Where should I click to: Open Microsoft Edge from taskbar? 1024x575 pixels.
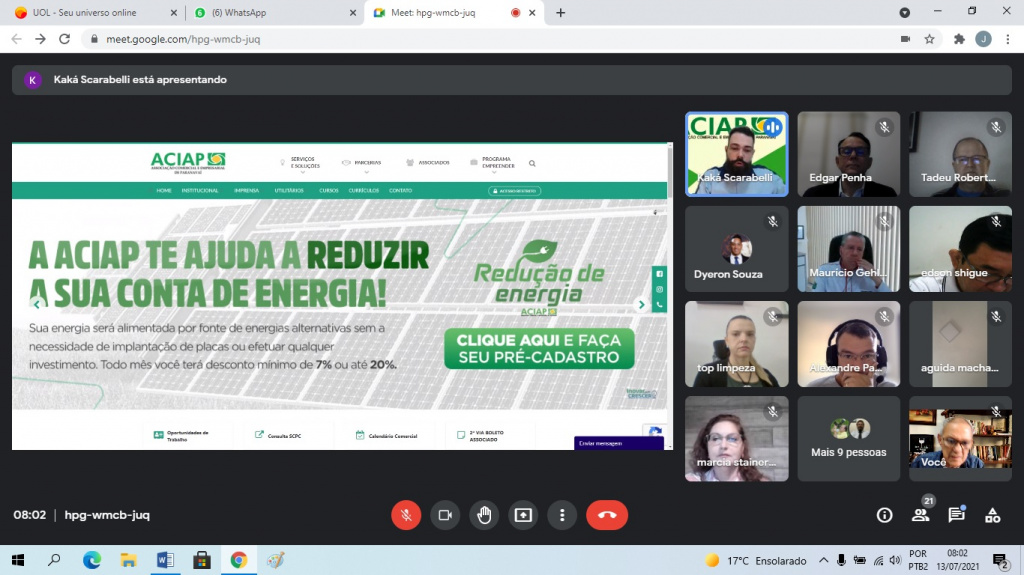(91, 560)
